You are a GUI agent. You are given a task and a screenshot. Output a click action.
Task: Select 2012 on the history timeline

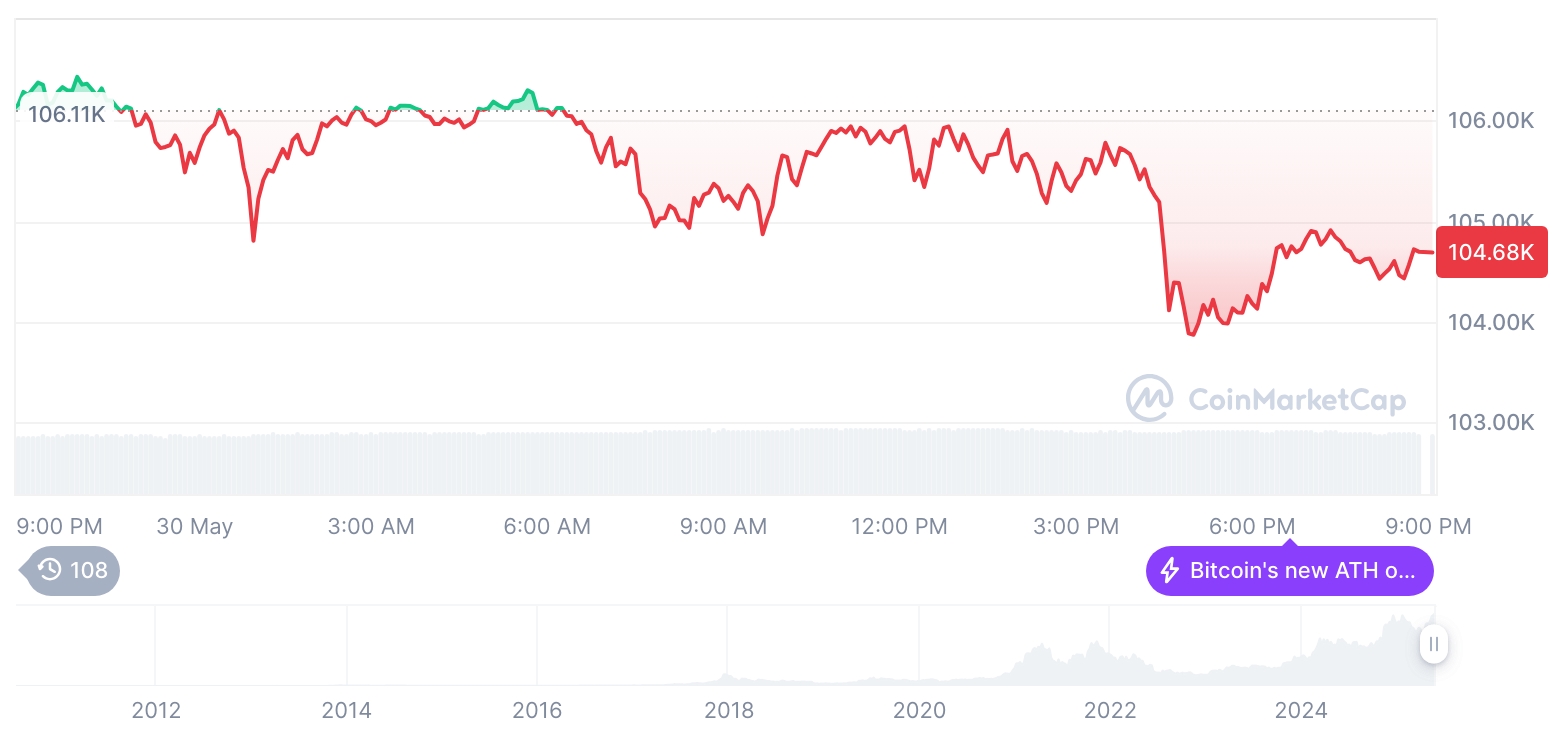tap(156, 711)
